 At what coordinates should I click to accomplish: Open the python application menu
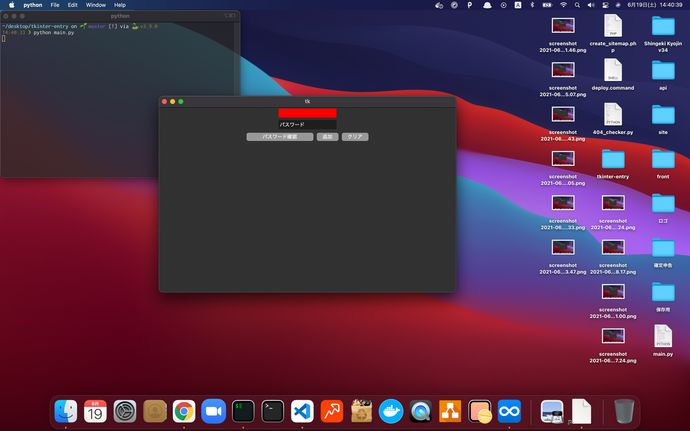click(x=33, y=5)
